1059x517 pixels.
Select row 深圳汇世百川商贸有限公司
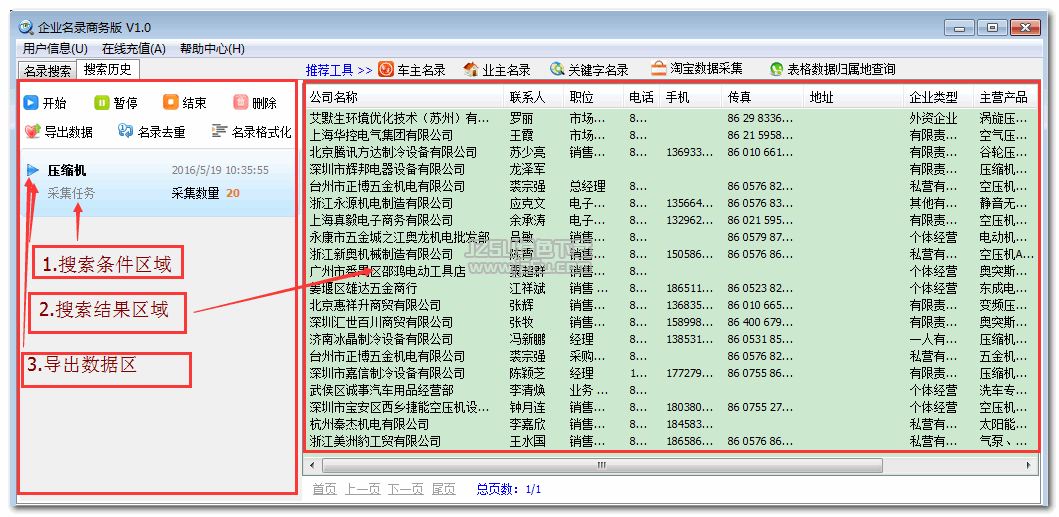click(671, 322)
